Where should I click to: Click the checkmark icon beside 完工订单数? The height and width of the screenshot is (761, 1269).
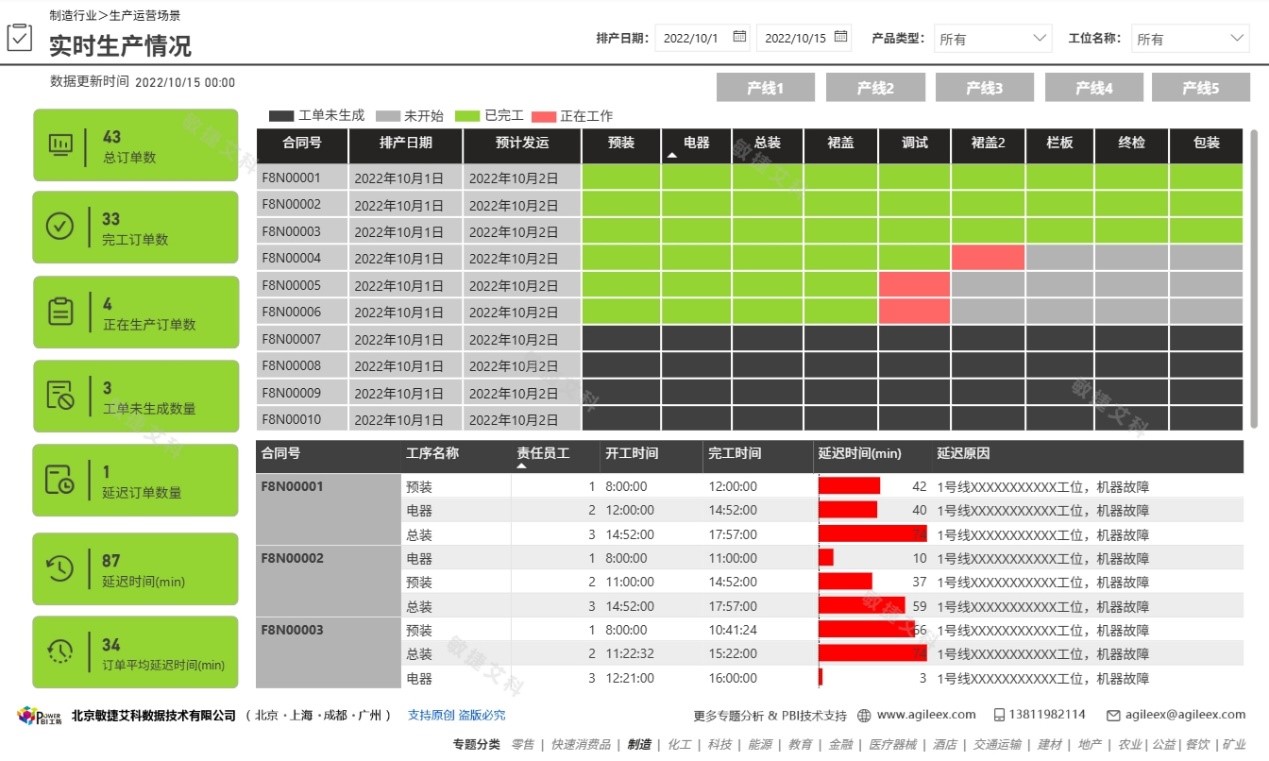[62, 227]
